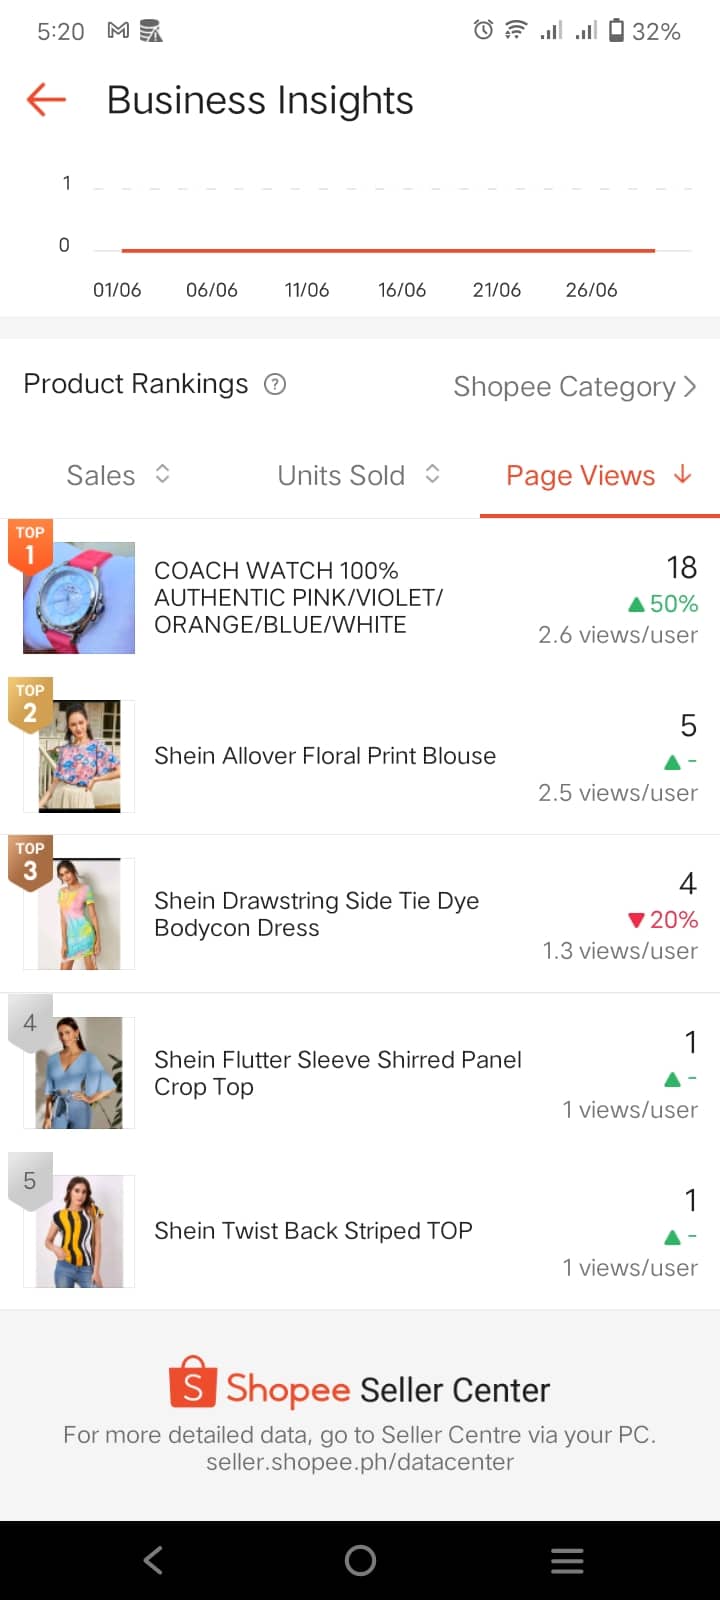Image resolution: width=720 pixels, height=1600 pixels.
Task: Tap Android back navigation button
Action: (153, 1560)
